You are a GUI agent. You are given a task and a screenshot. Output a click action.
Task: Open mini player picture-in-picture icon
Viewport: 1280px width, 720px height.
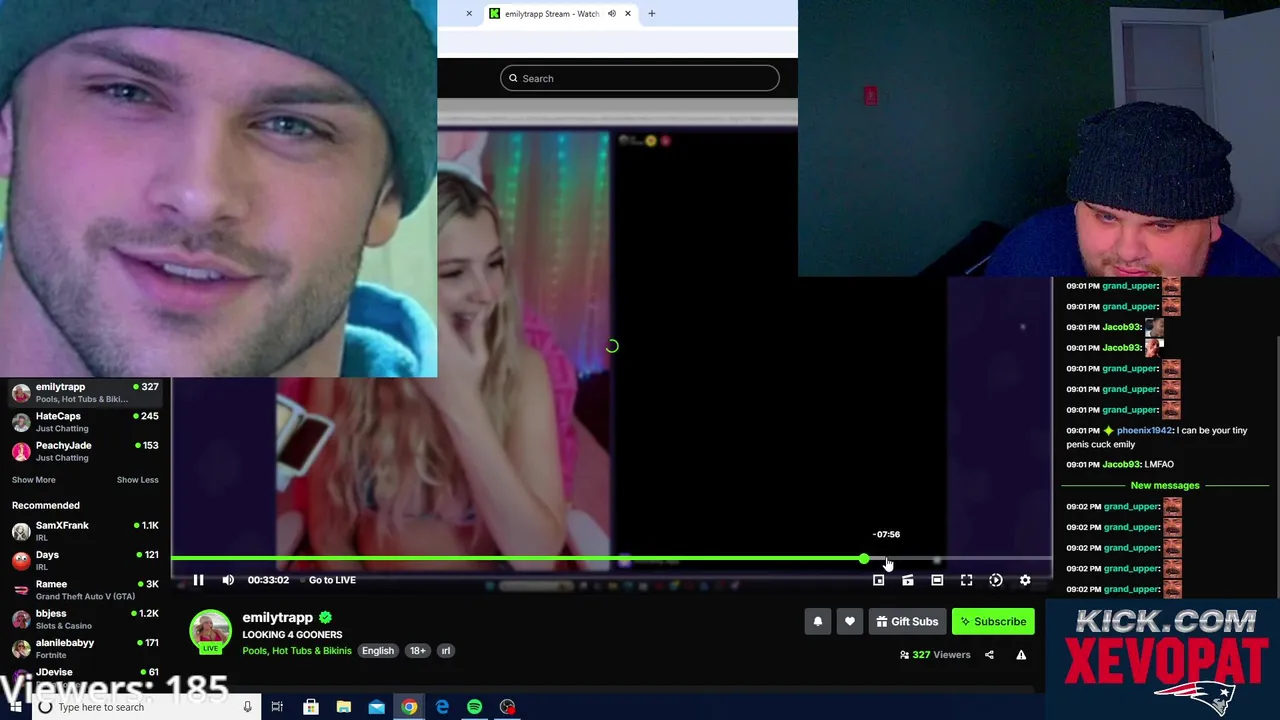point(878,580)
